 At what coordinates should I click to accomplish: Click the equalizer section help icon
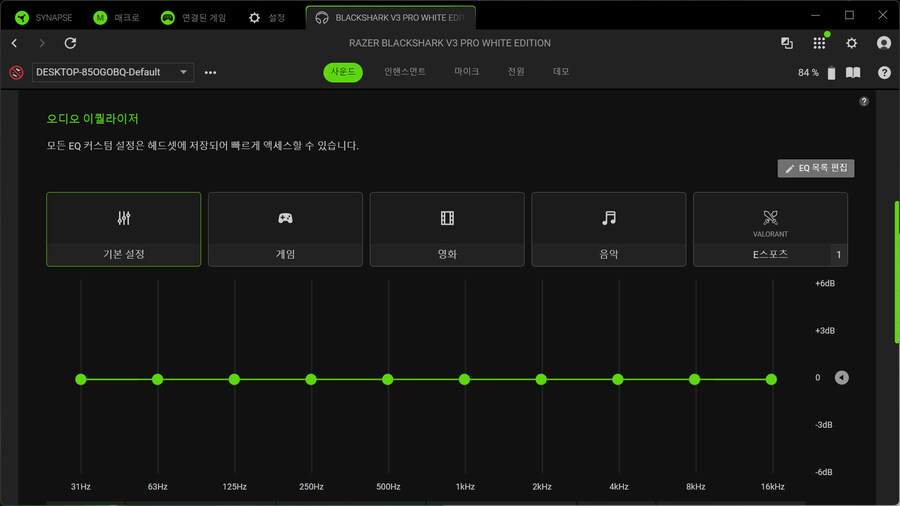(x=864, y=102)
